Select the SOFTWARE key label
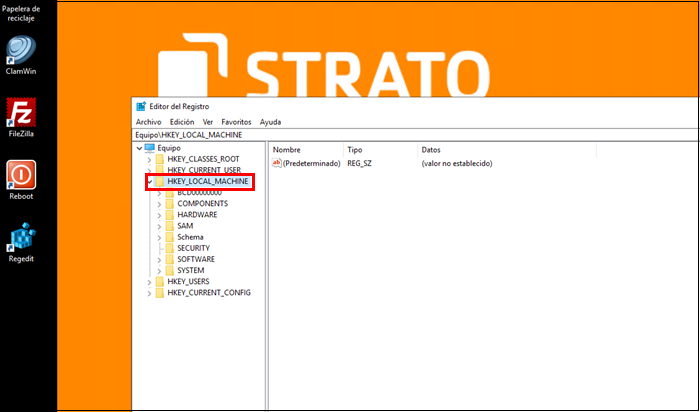The height and width of the screenshot is (412, 700). tap(196, 259)
